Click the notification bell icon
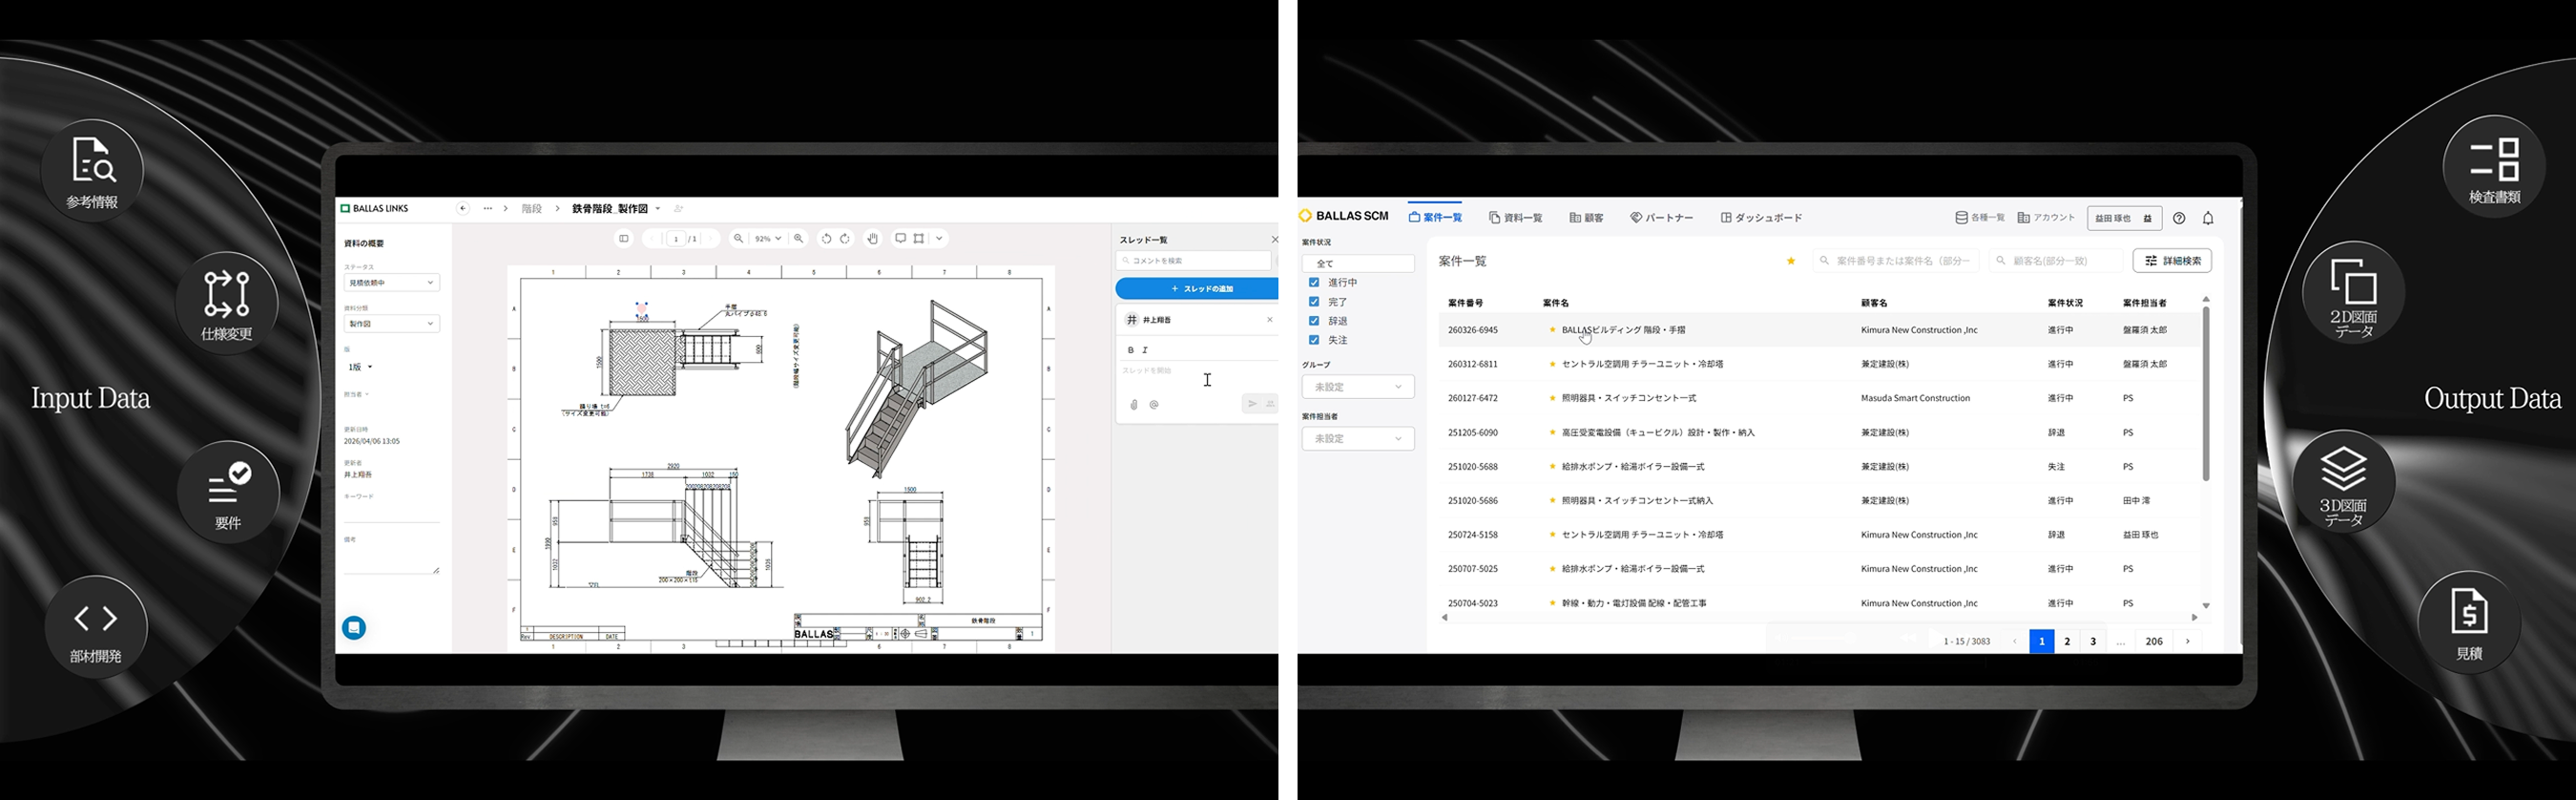The image size is (2576, 800). tap(2208, 218)
